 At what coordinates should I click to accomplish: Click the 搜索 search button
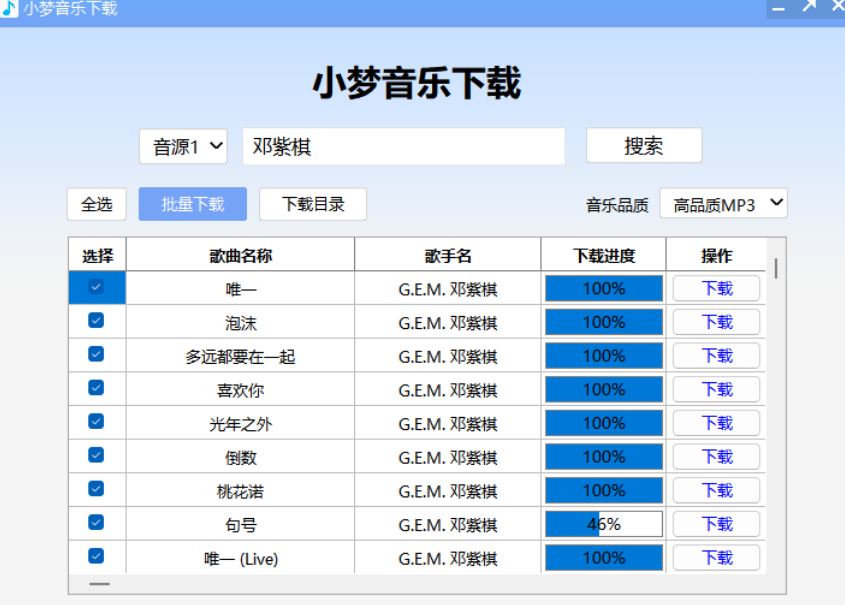643,145
